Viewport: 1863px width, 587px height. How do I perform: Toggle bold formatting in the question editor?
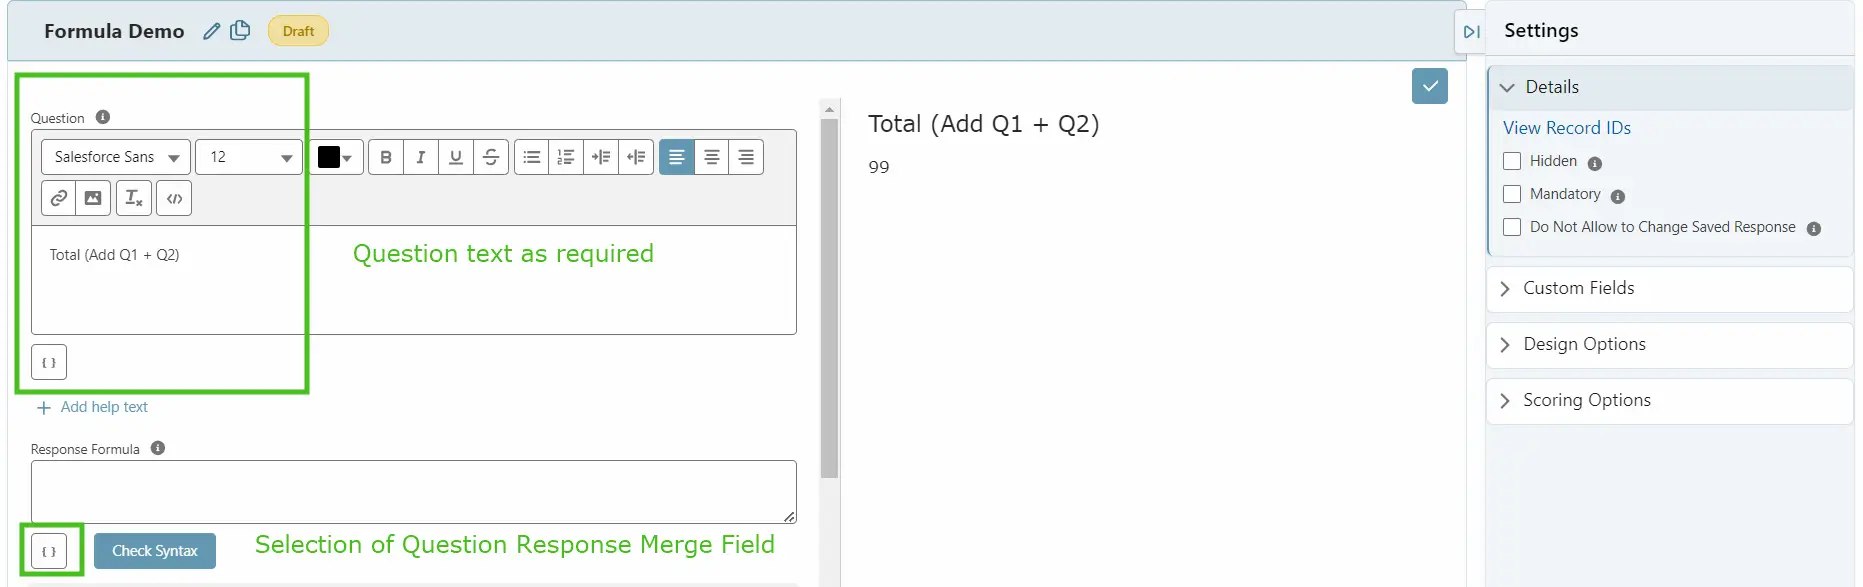pos(385,157)
